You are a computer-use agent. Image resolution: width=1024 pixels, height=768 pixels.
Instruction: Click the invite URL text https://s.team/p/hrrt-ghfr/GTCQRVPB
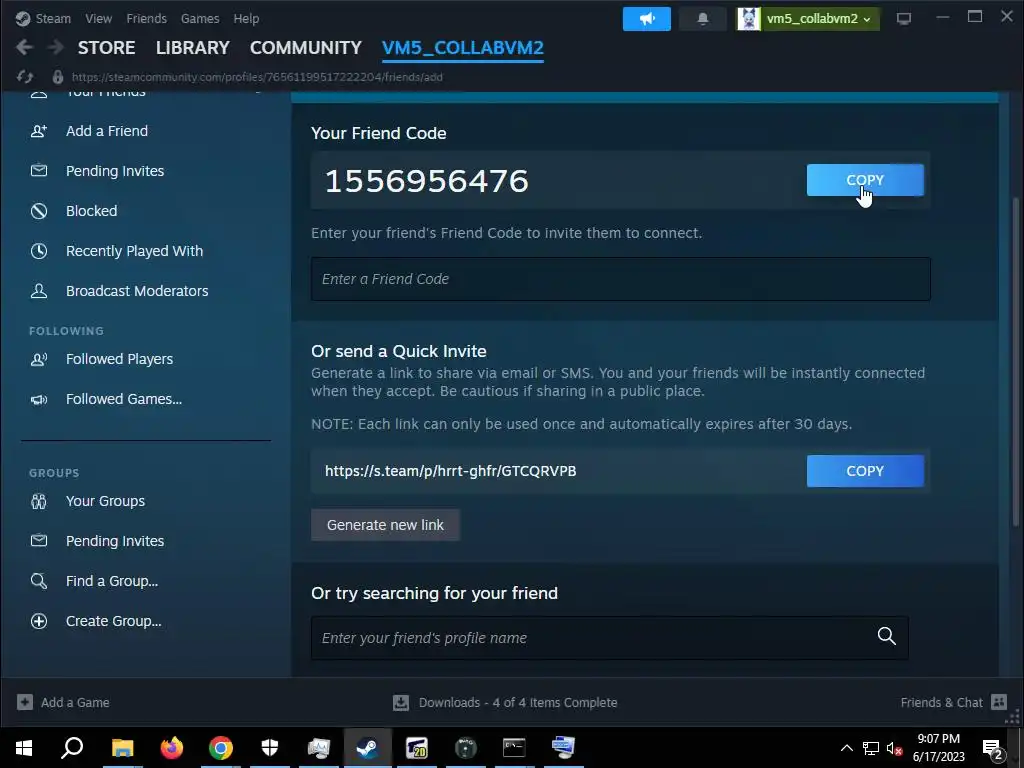pyautogui.click(x=451, y=471)
